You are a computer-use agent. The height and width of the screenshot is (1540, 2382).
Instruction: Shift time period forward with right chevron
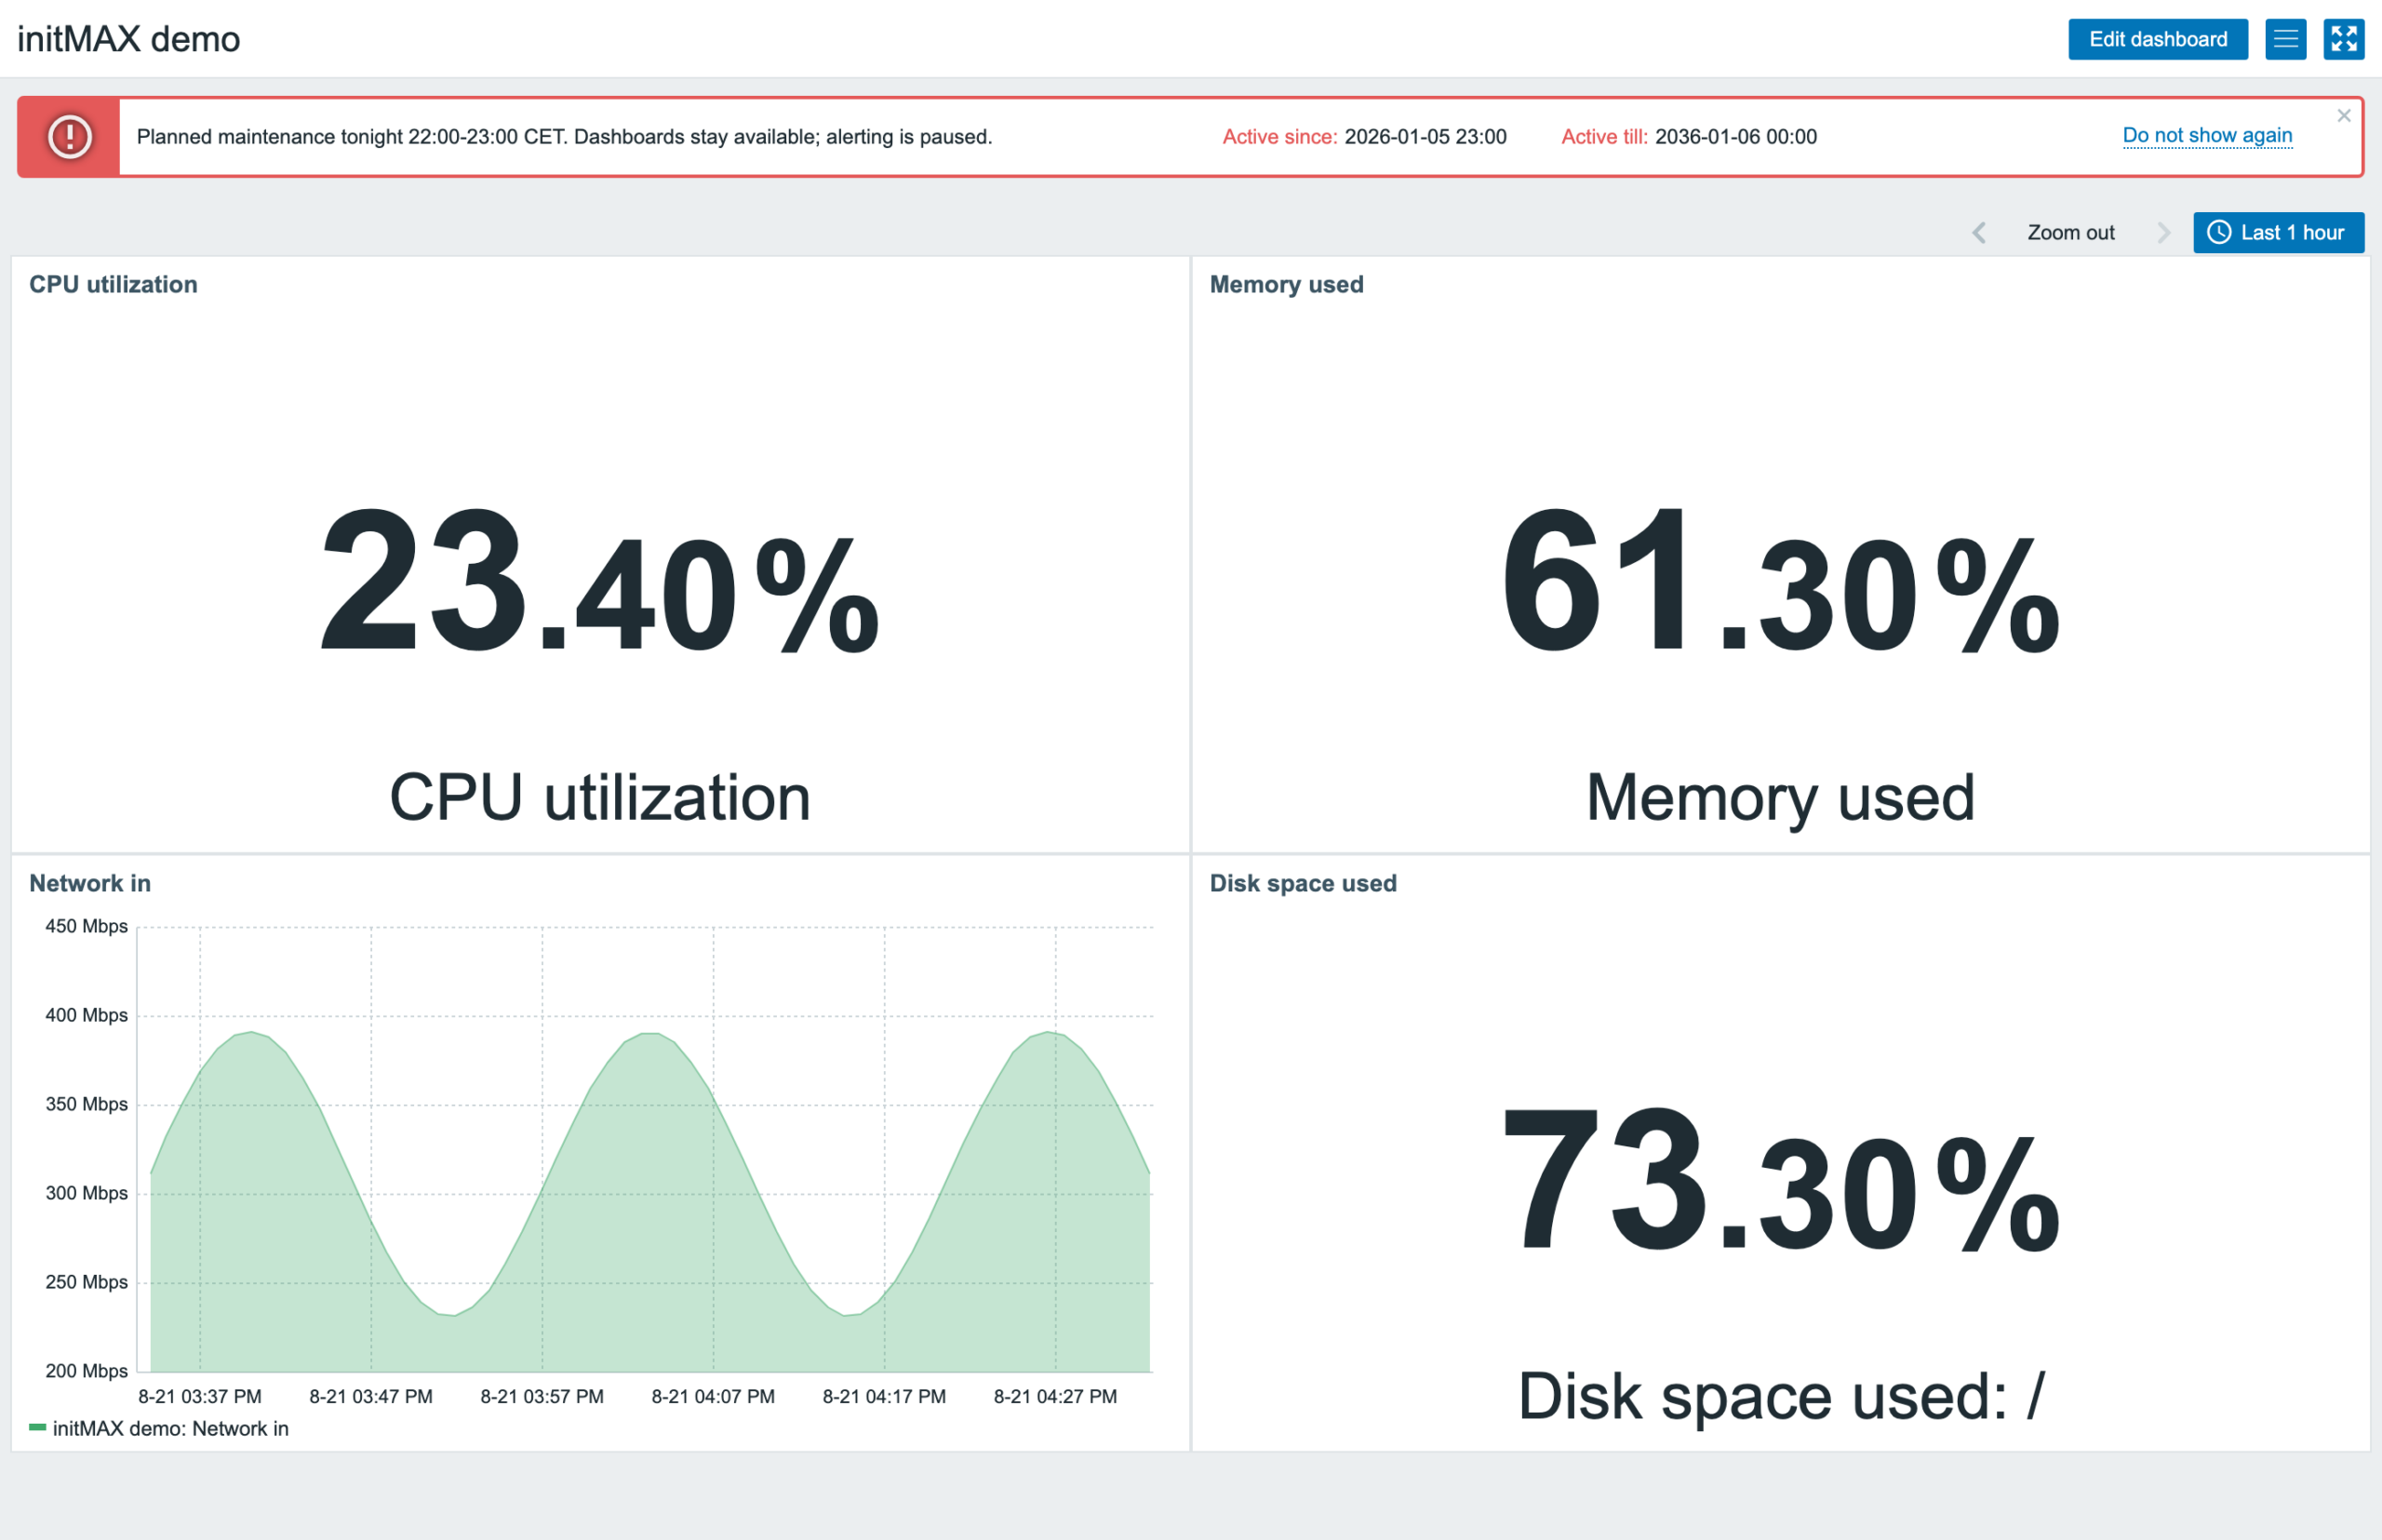click(x=2163, y=233)
